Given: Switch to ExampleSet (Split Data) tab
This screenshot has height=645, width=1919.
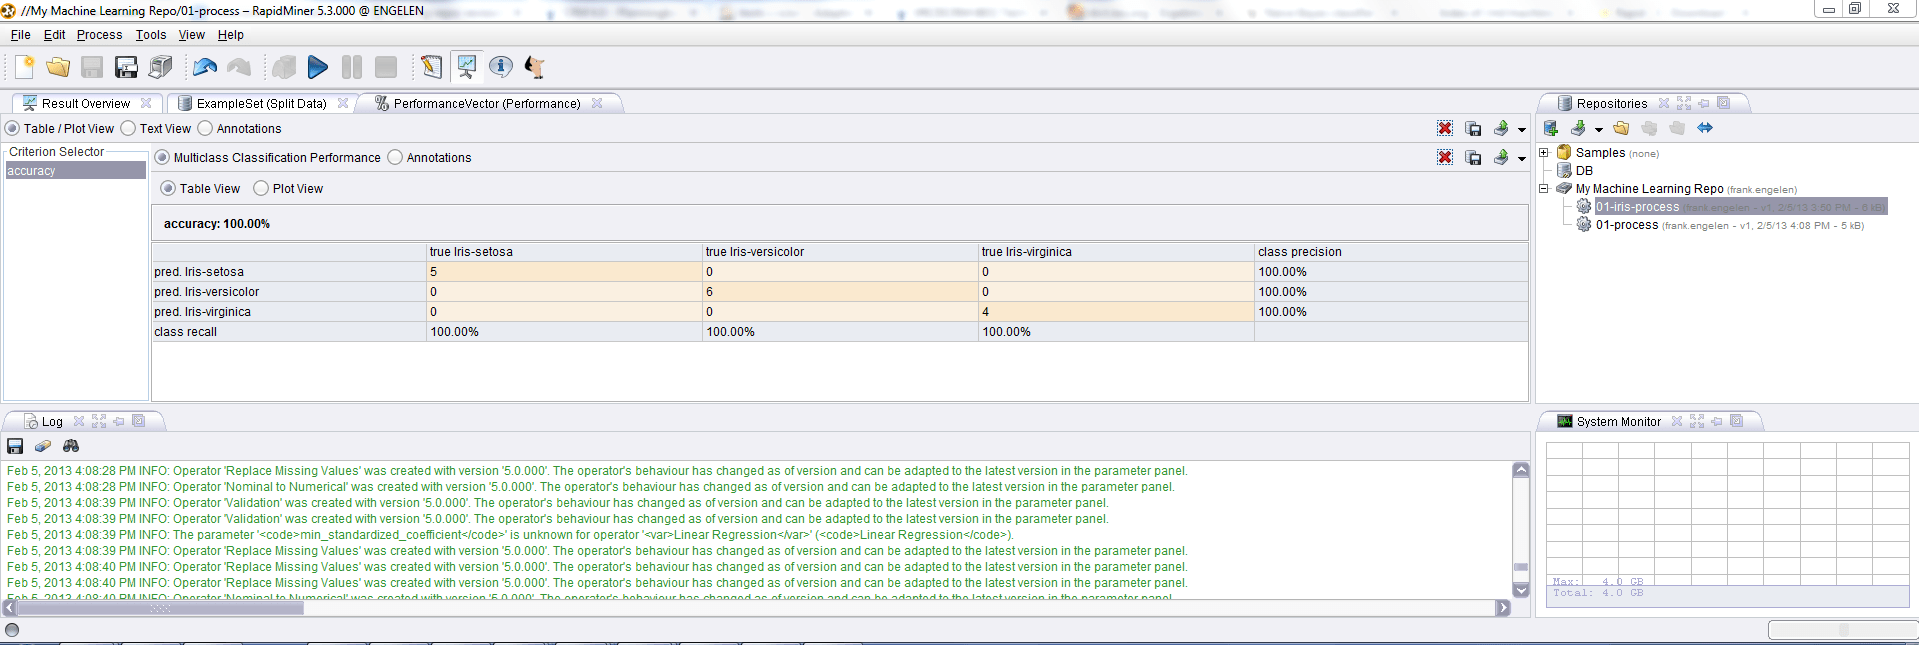Looking at the screenshot, I should click(x=261, y=103).
